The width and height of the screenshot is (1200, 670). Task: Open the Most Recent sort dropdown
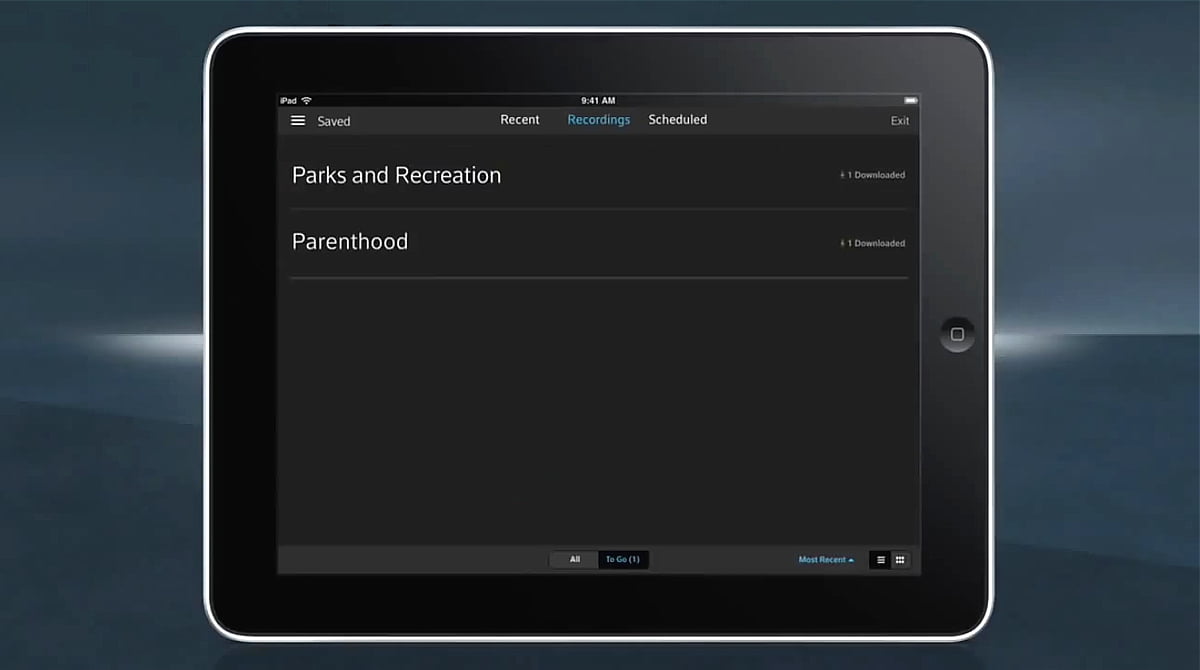click(823, 560)
